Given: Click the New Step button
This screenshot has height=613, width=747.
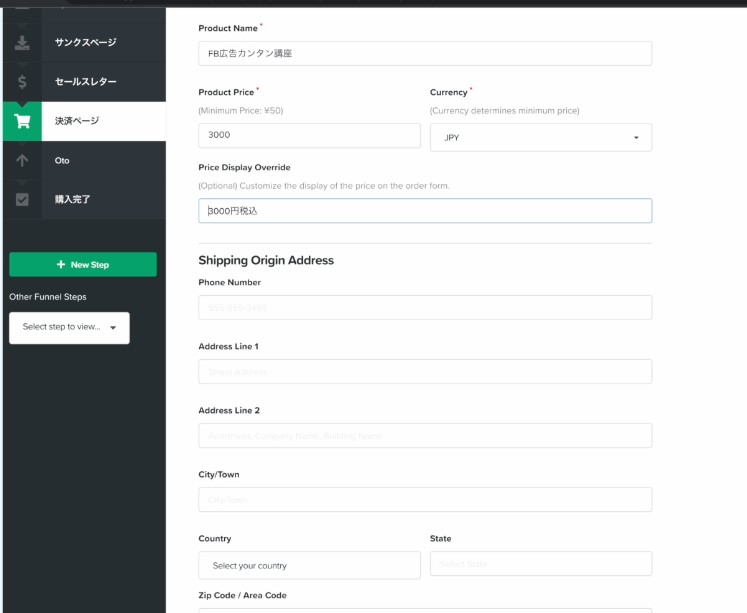Looking at the screenshot, I should point(83,265).
